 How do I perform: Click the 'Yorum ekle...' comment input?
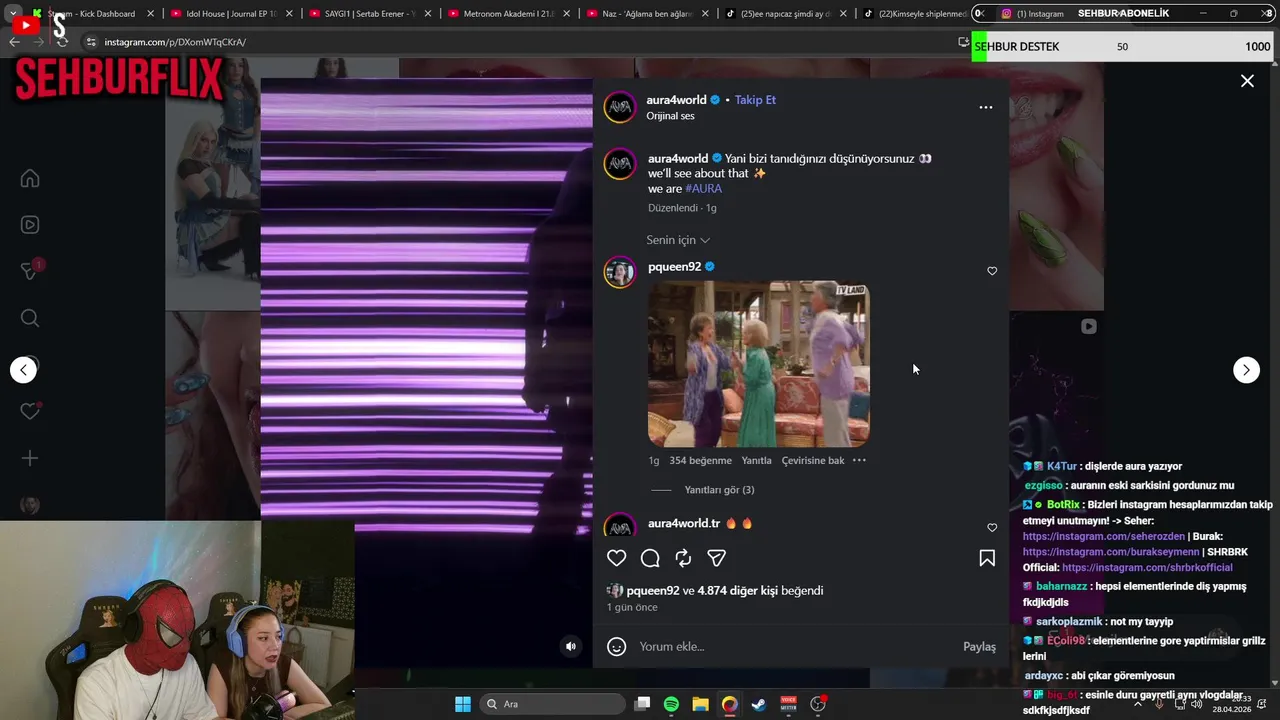[795, 647]
